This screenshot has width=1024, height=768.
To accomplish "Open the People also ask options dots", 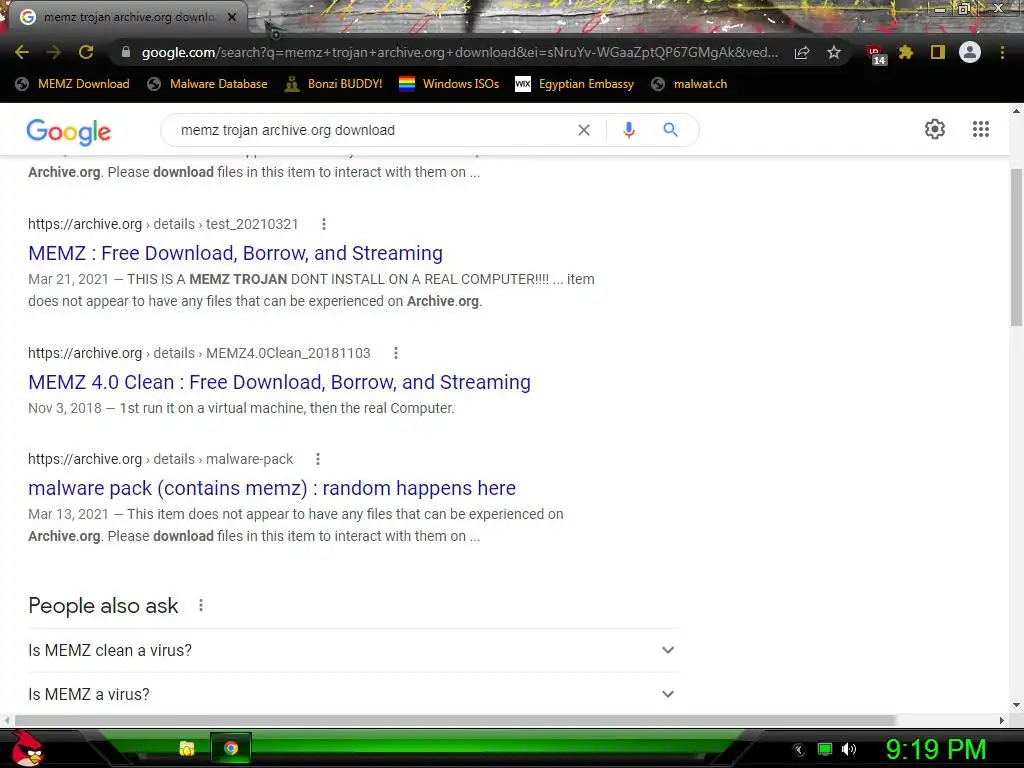I will 201,605.
